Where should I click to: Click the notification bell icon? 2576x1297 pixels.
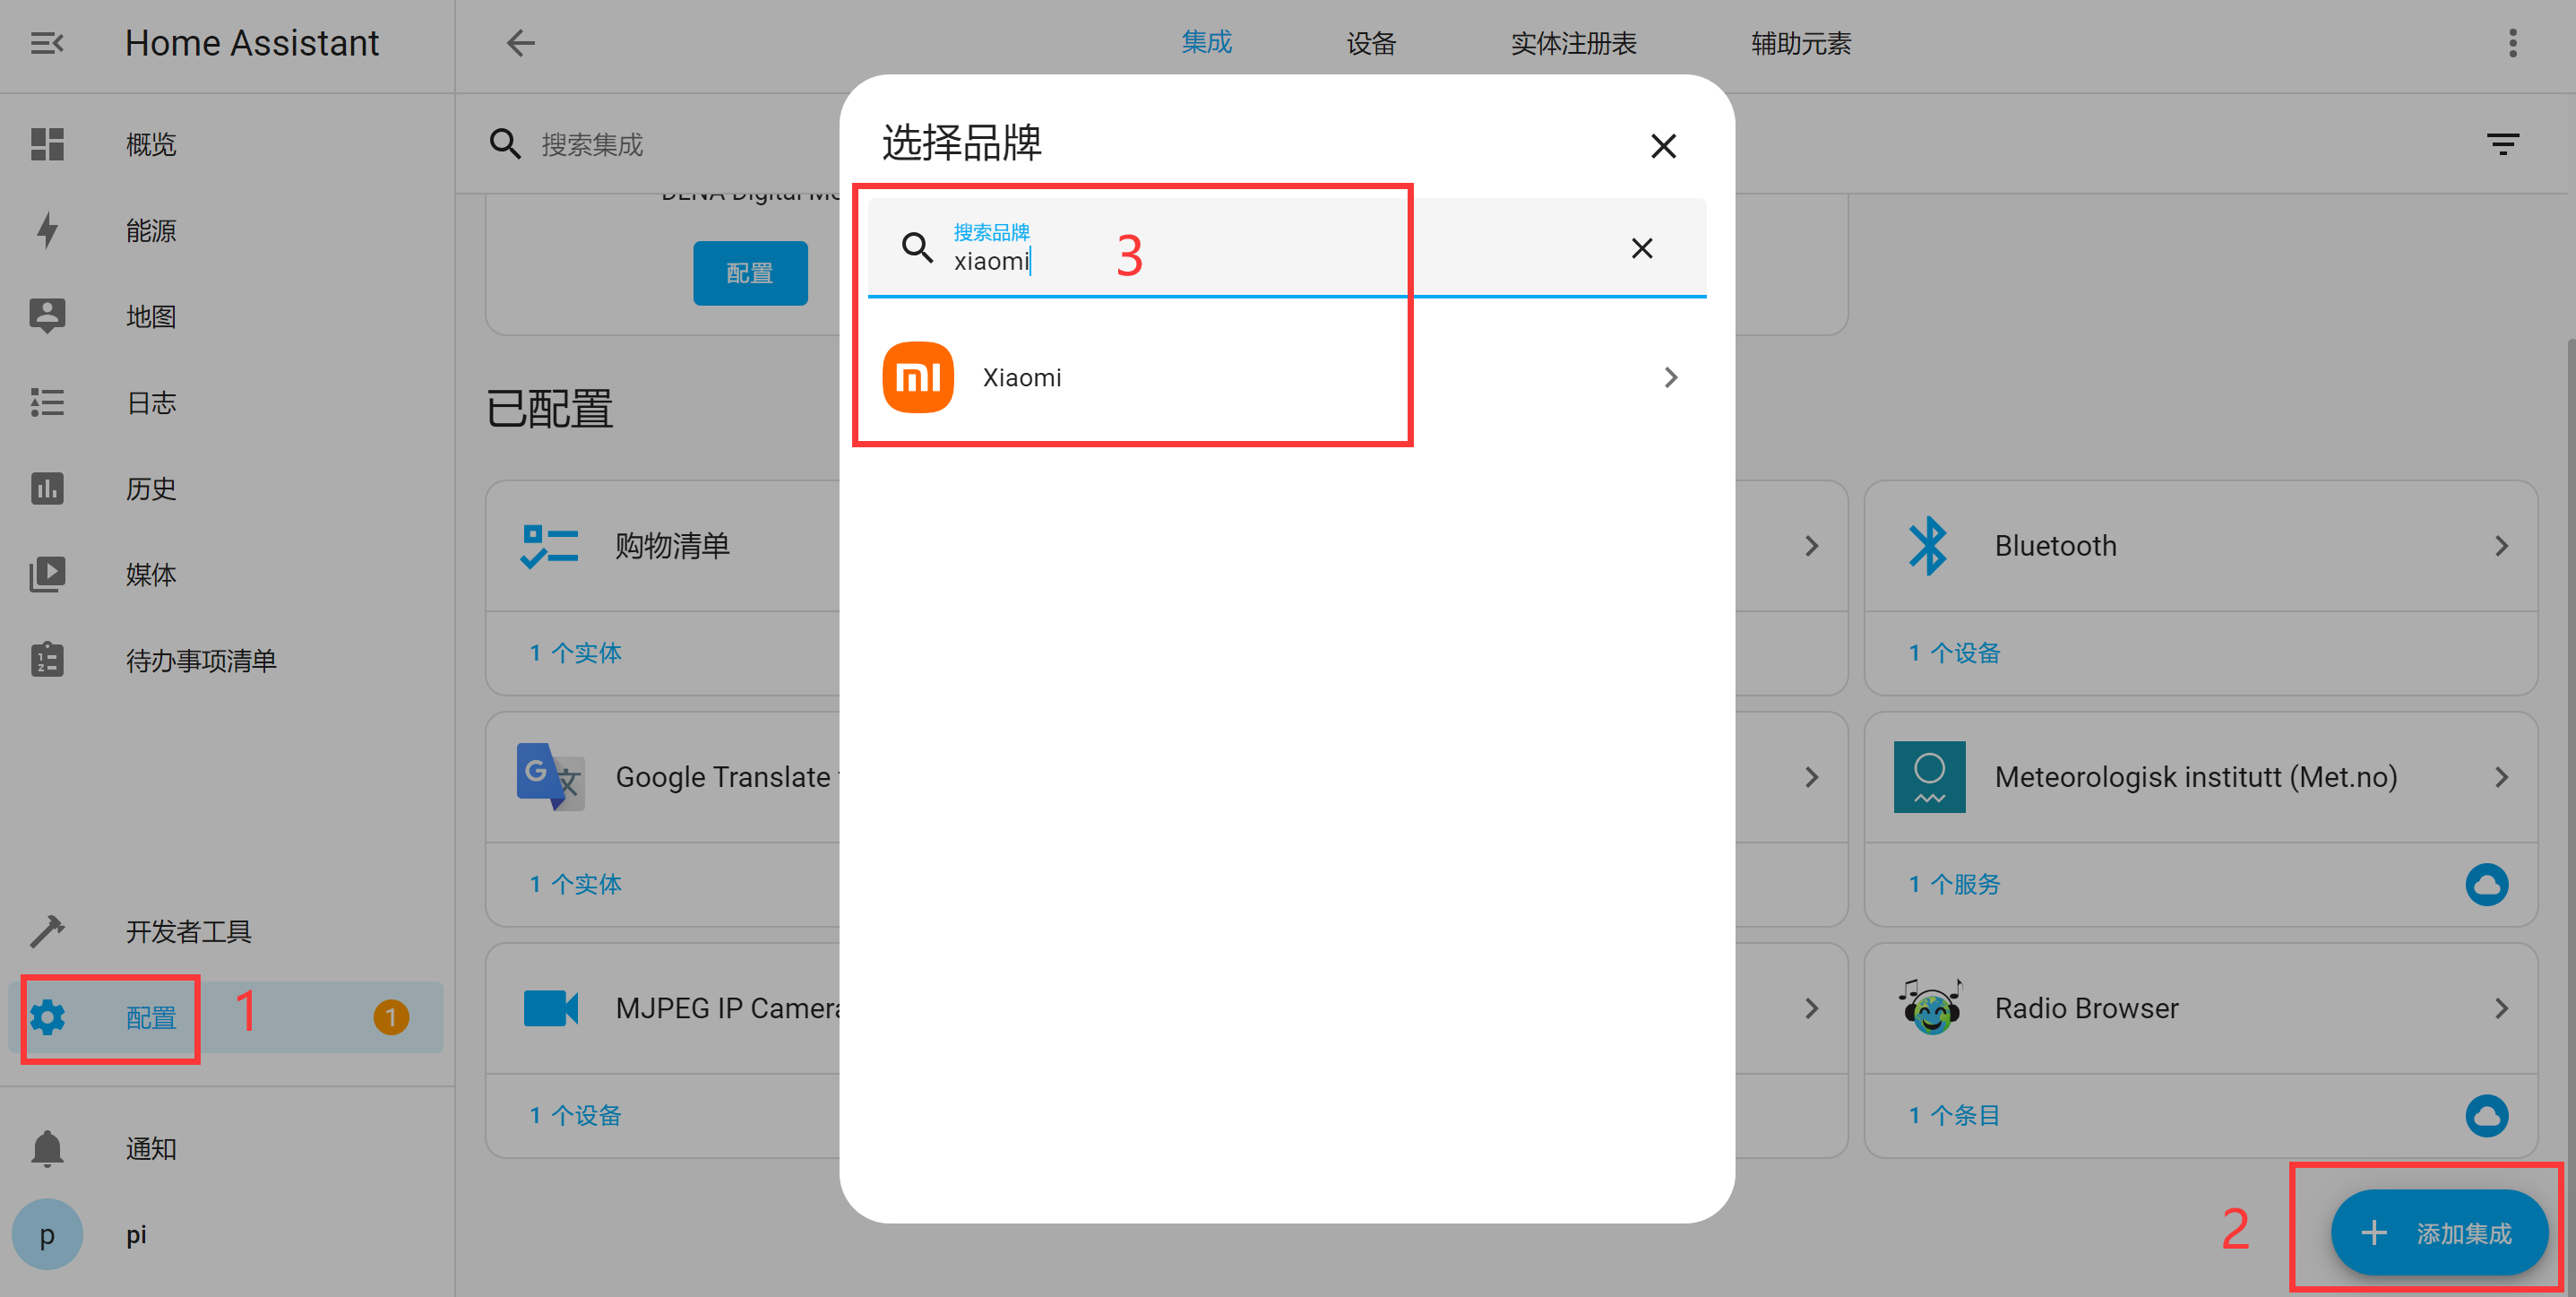[47, 1148]
